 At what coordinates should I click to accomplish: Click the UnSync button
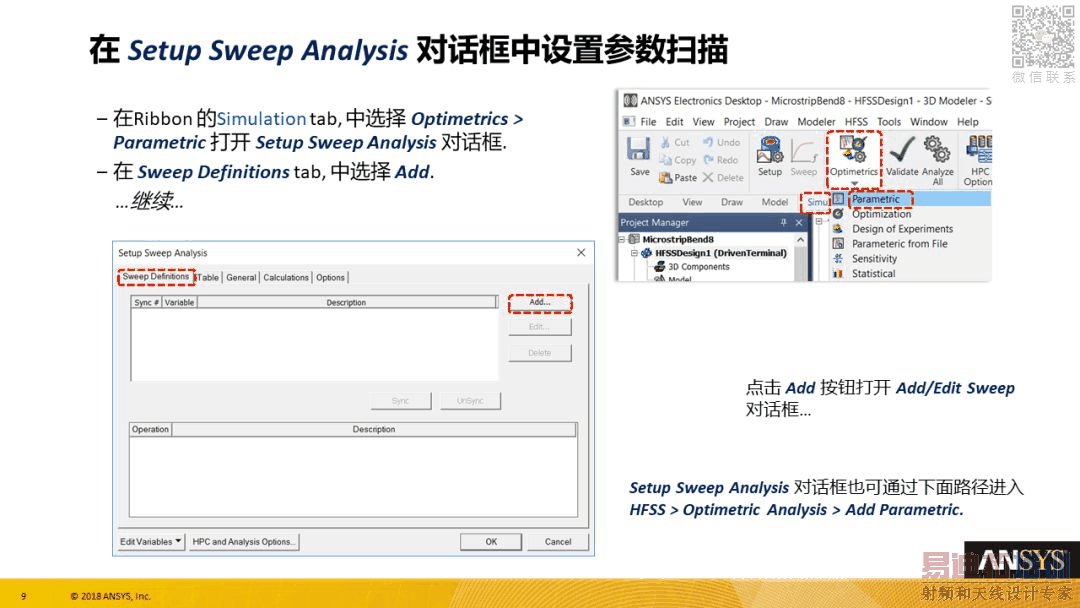[x=470, y=401]
